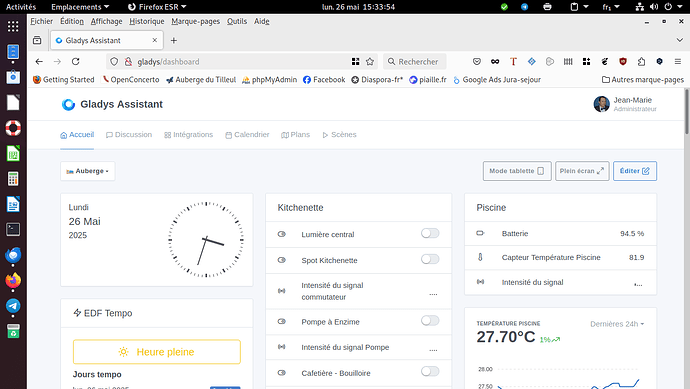Click the red T extension icon
Screen dimensions: 690x389
pos(513,62)
